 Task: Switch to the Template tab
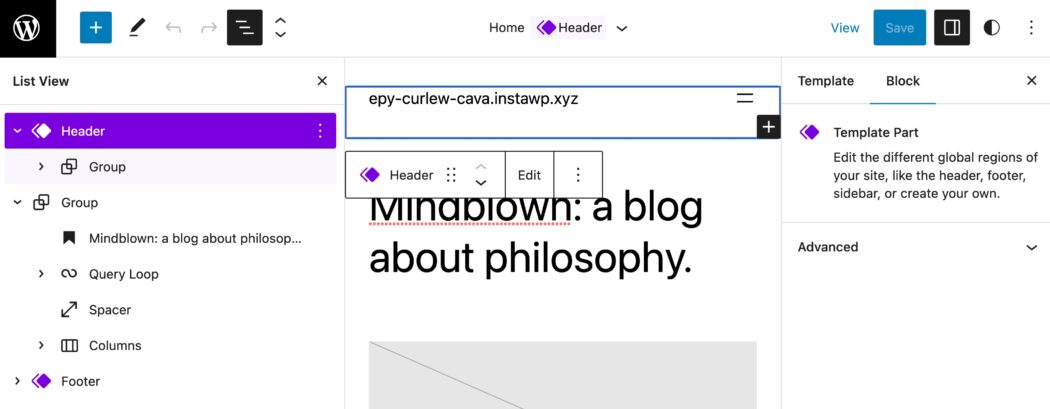click(826, 81)
